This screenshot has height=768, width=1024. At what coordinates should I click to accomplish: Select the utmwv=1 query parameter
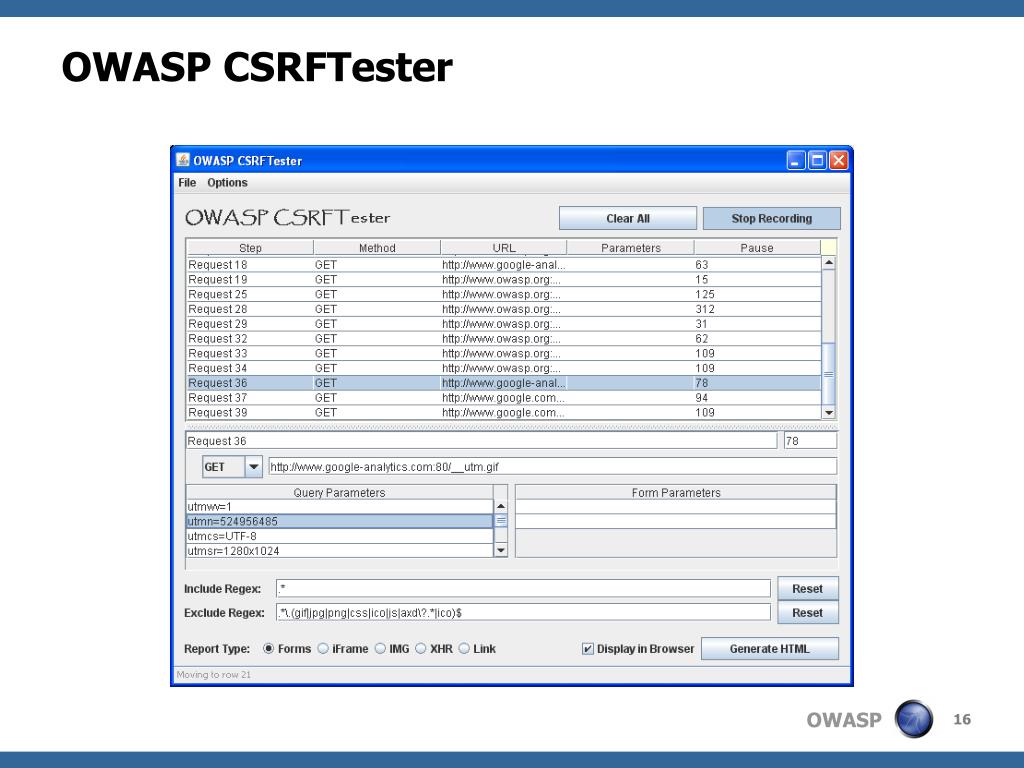coord(340,507)
